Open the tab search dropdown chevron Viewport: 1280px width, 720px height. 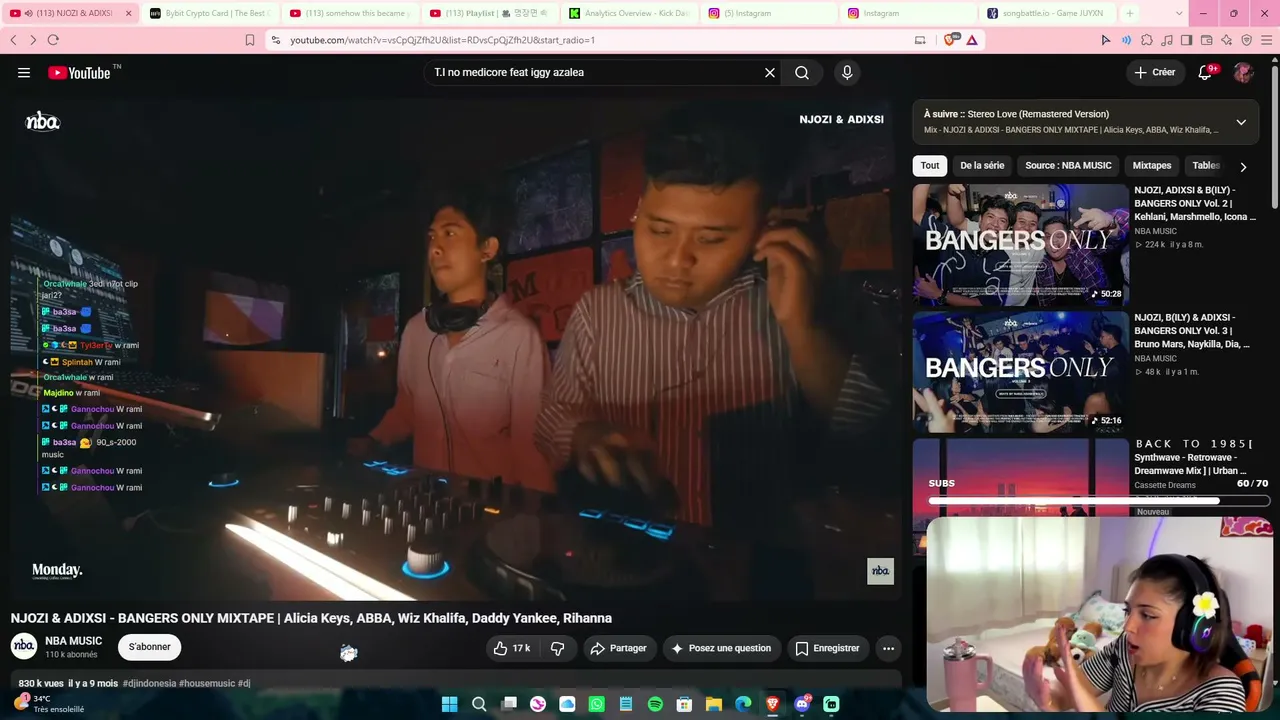[1179, 13]
